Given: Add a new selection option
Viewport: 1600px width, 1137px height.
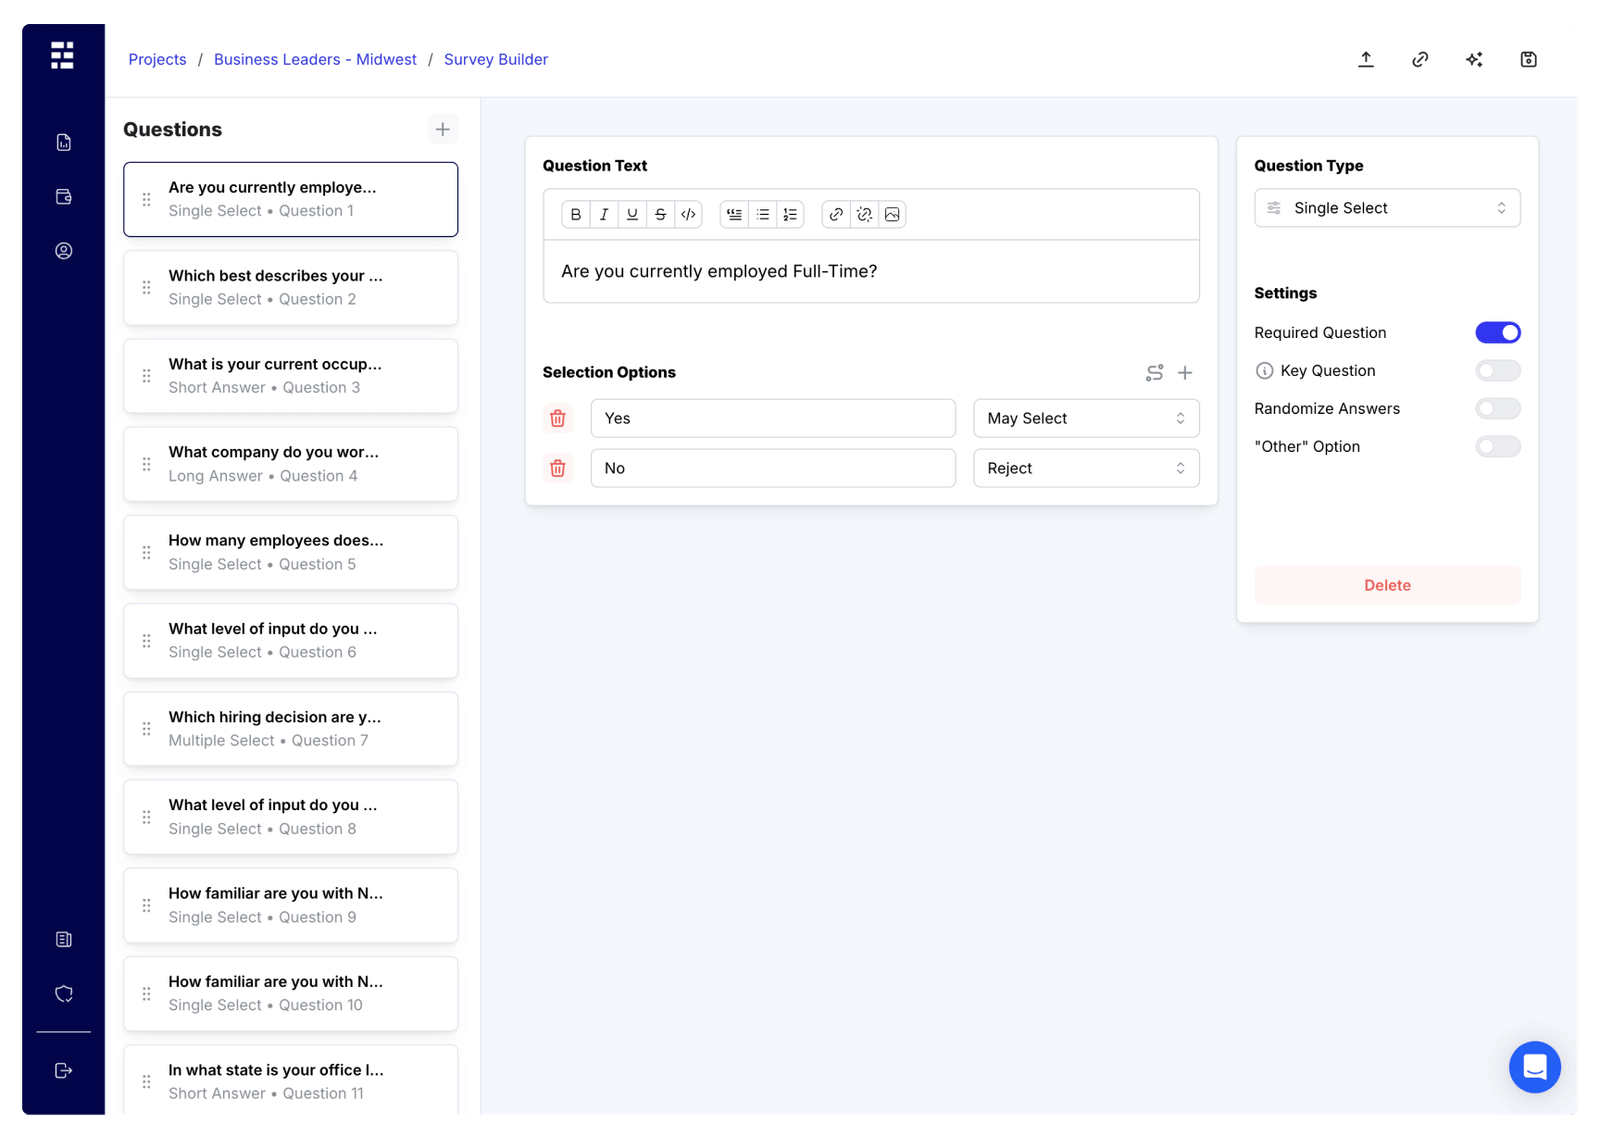Looking at the screenshot, I should coord(1185,372).
